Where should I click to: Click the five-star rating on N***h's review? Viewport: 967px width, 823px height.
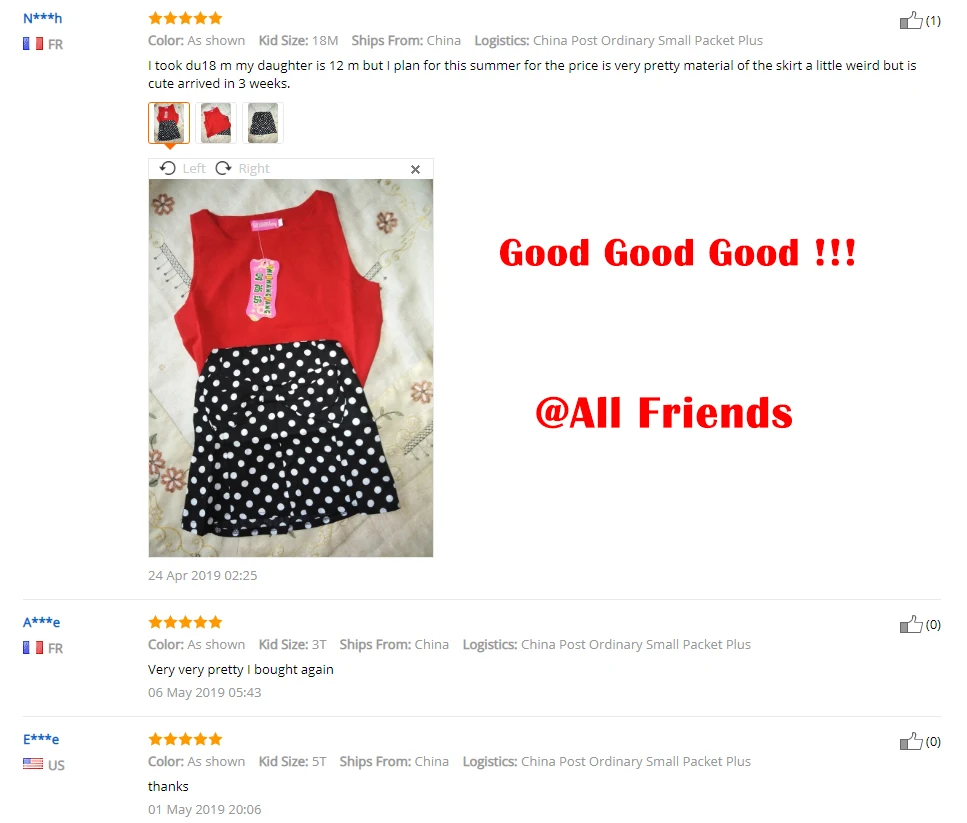pos(185,18)
